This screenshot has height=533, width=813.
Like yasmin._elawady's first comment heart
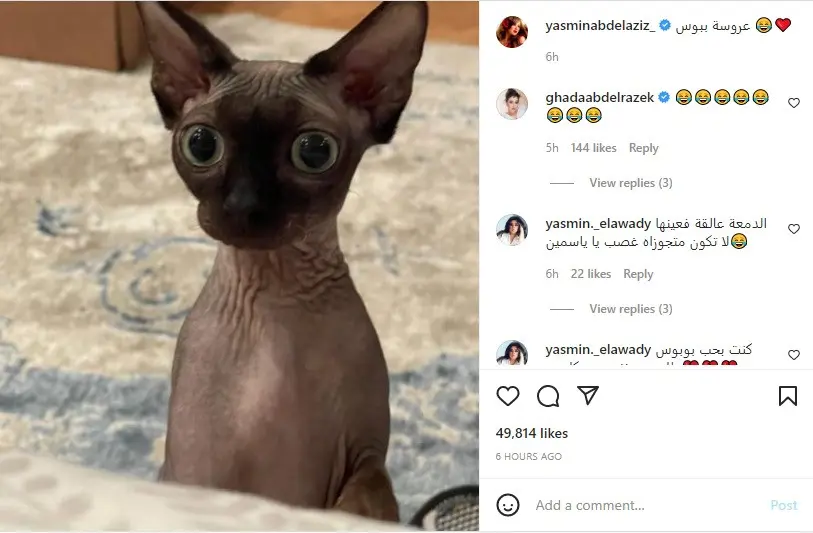(794, 229)
